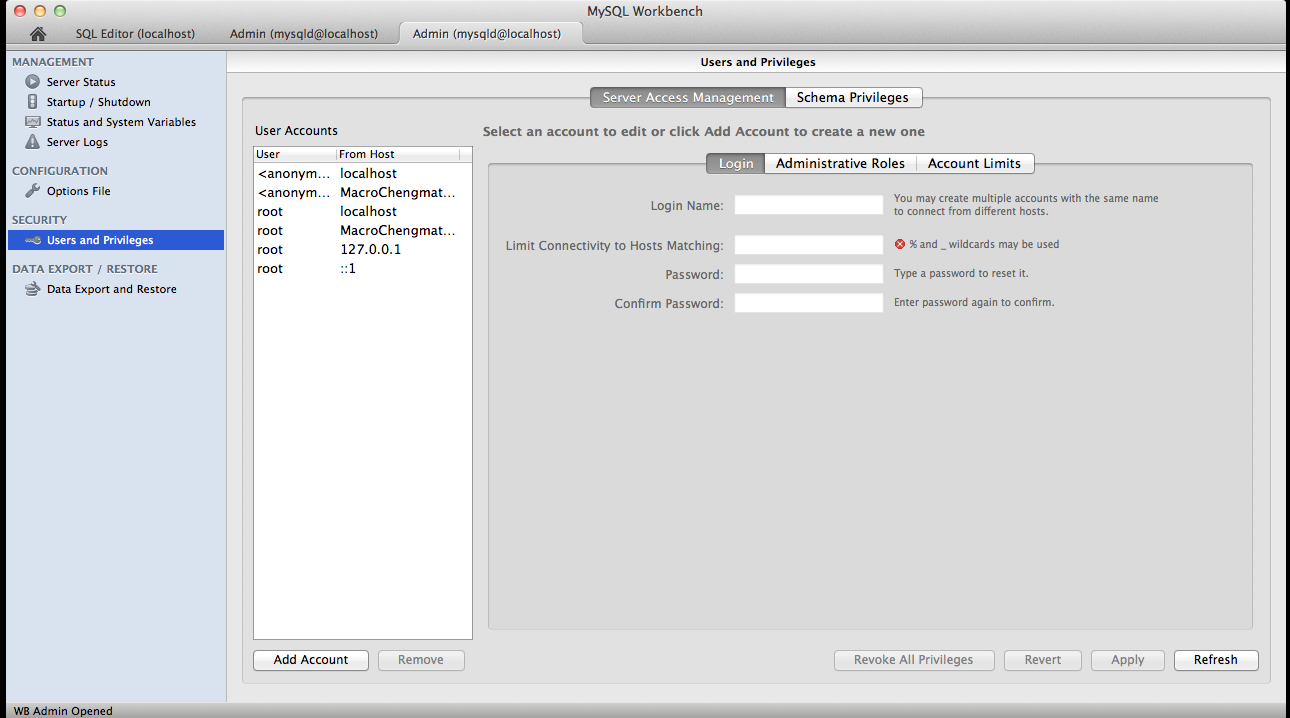This screenshot has width=1290, height=718.
Task: Sort accounts by User column header
Action: (295, 154)
